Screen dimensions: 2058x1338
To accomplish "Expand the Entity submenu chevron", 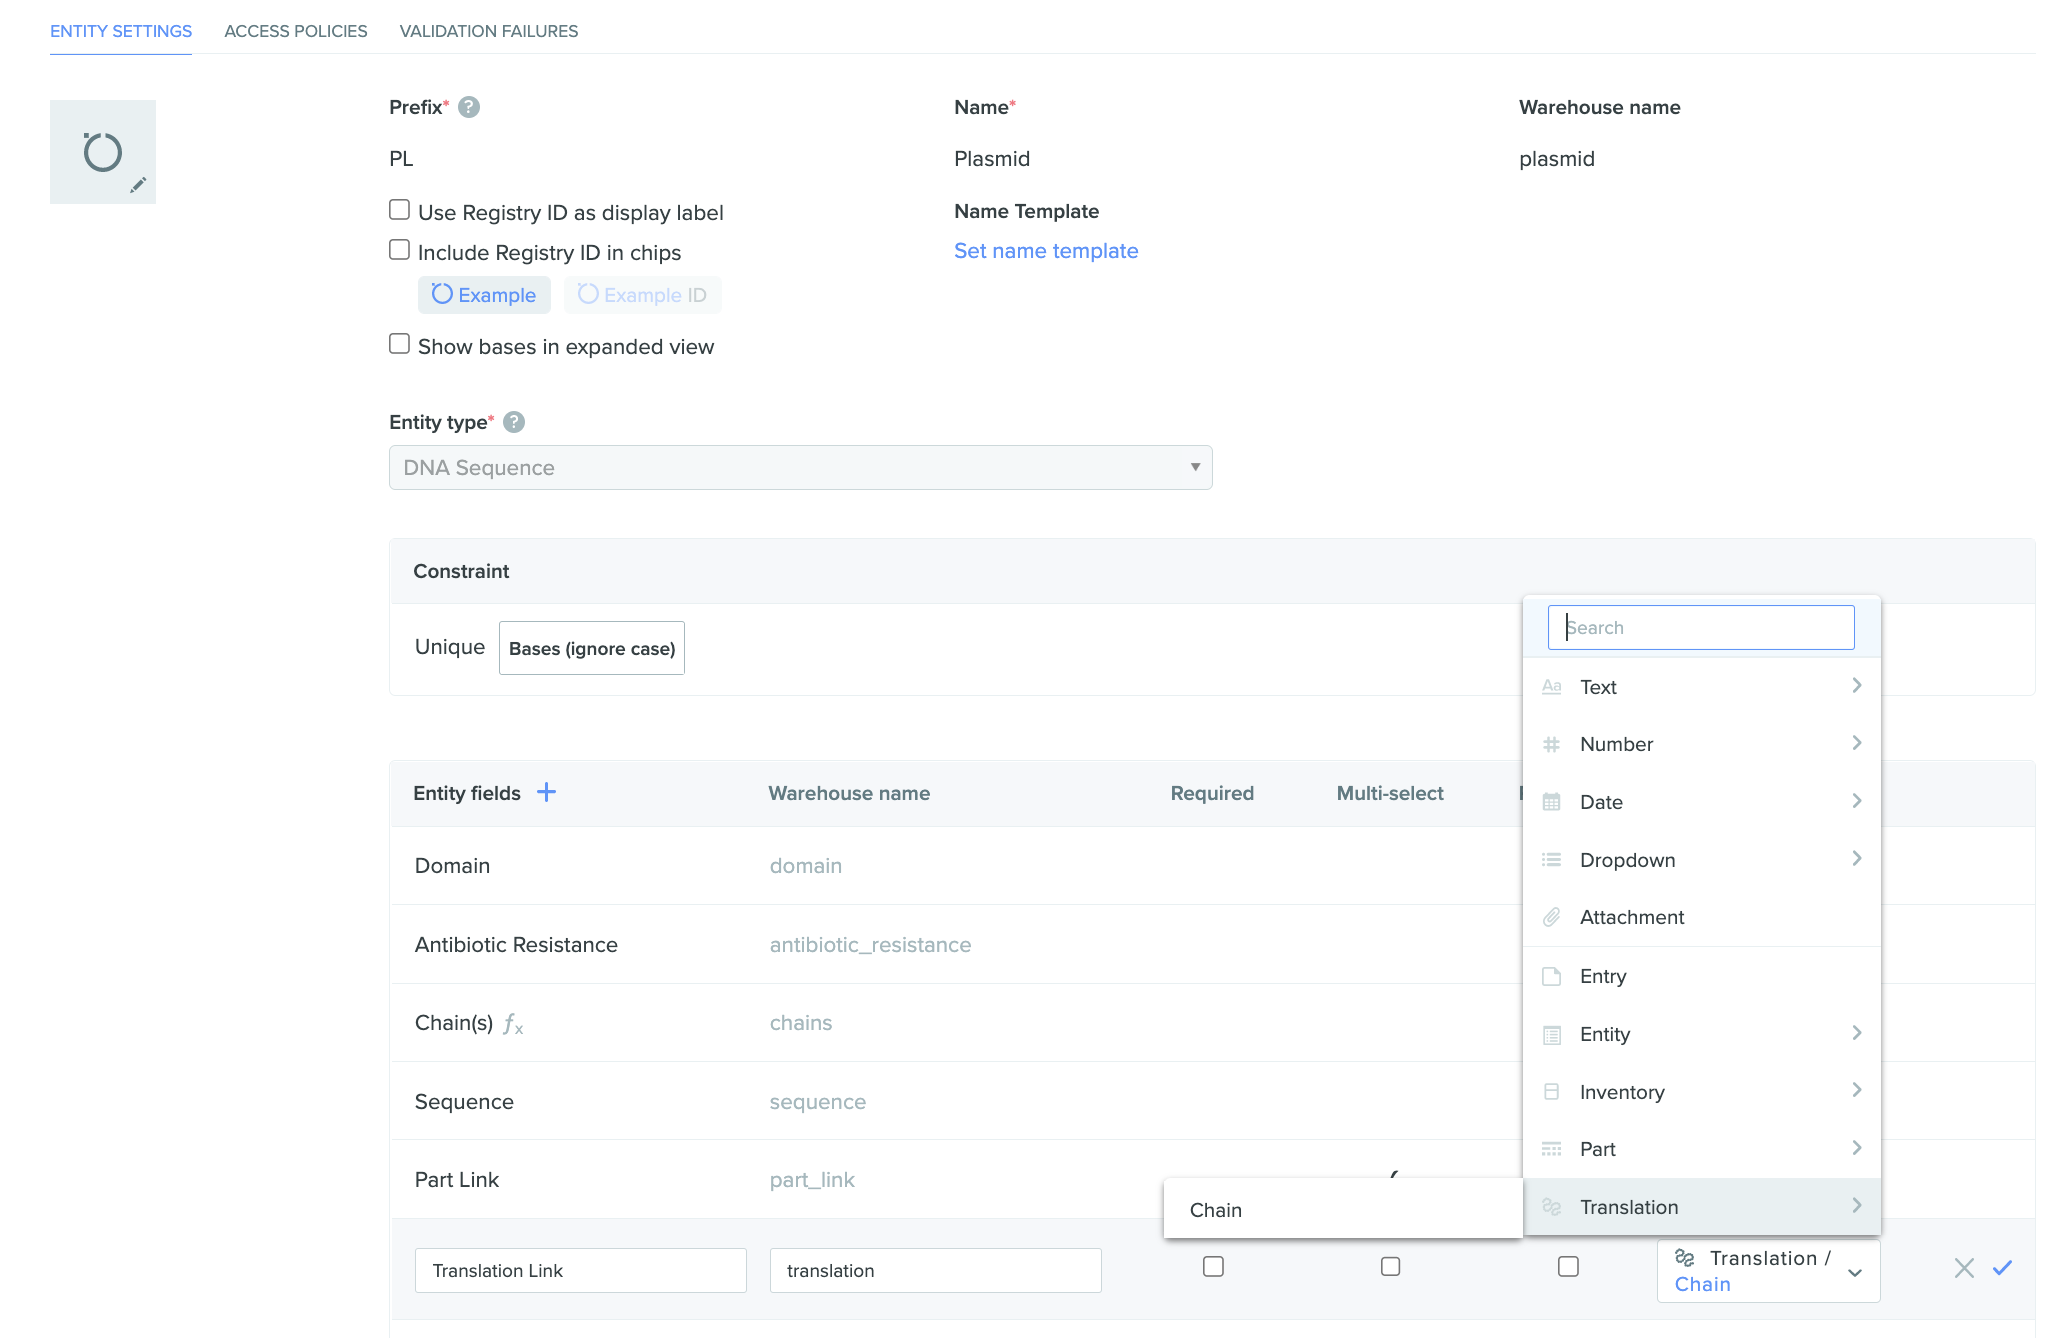I will click(1856, 1033).
